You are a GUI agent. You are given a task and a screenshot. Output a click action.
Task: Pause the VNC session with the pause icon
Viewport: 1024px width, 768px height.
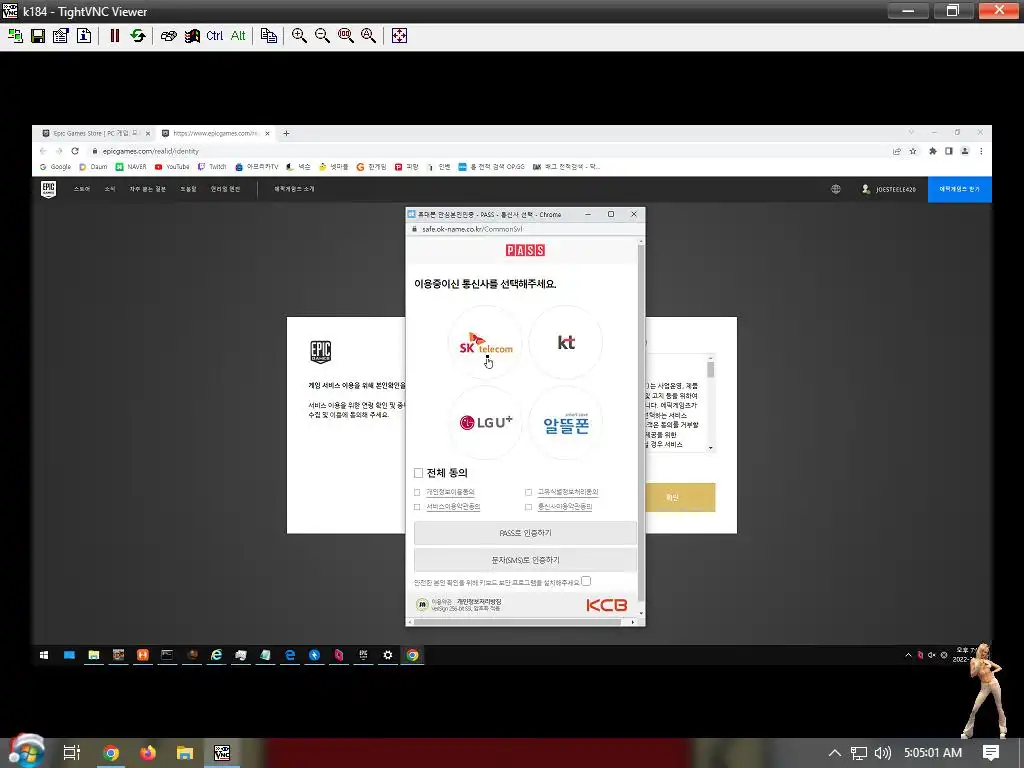click(114, 36)
